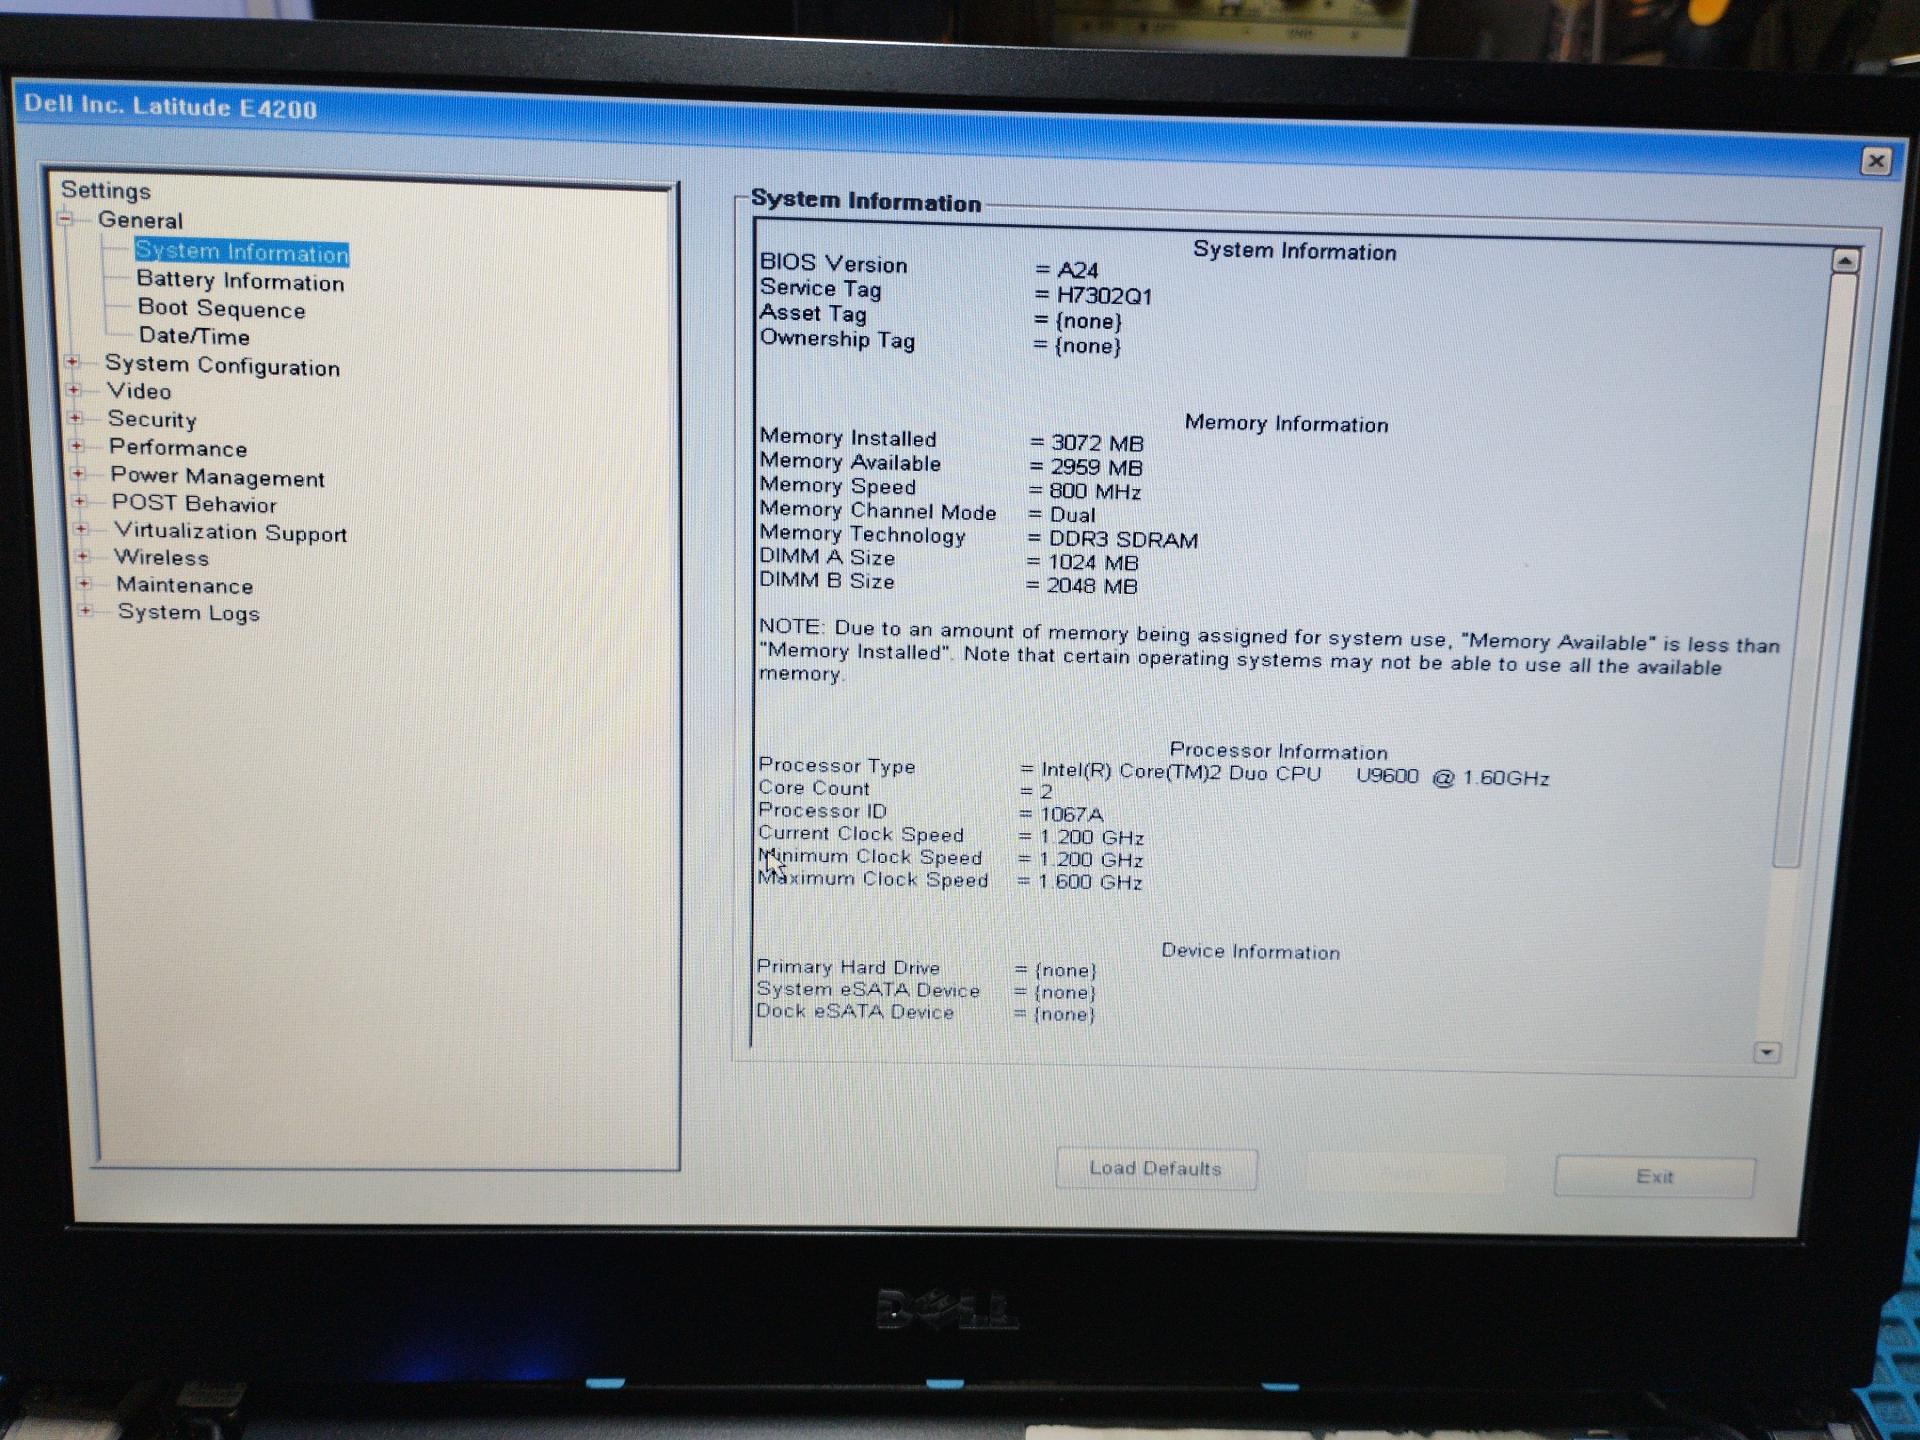Expand the Performance node

point(77,446)
